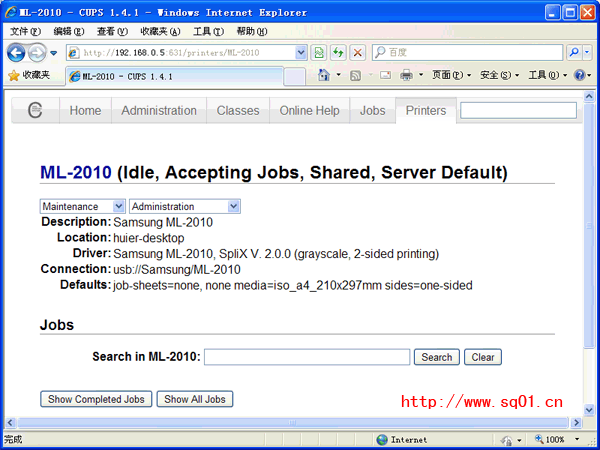Screen dimensions: 600x450
Task: Open the Favorites star button
Action: pos(29,75)
